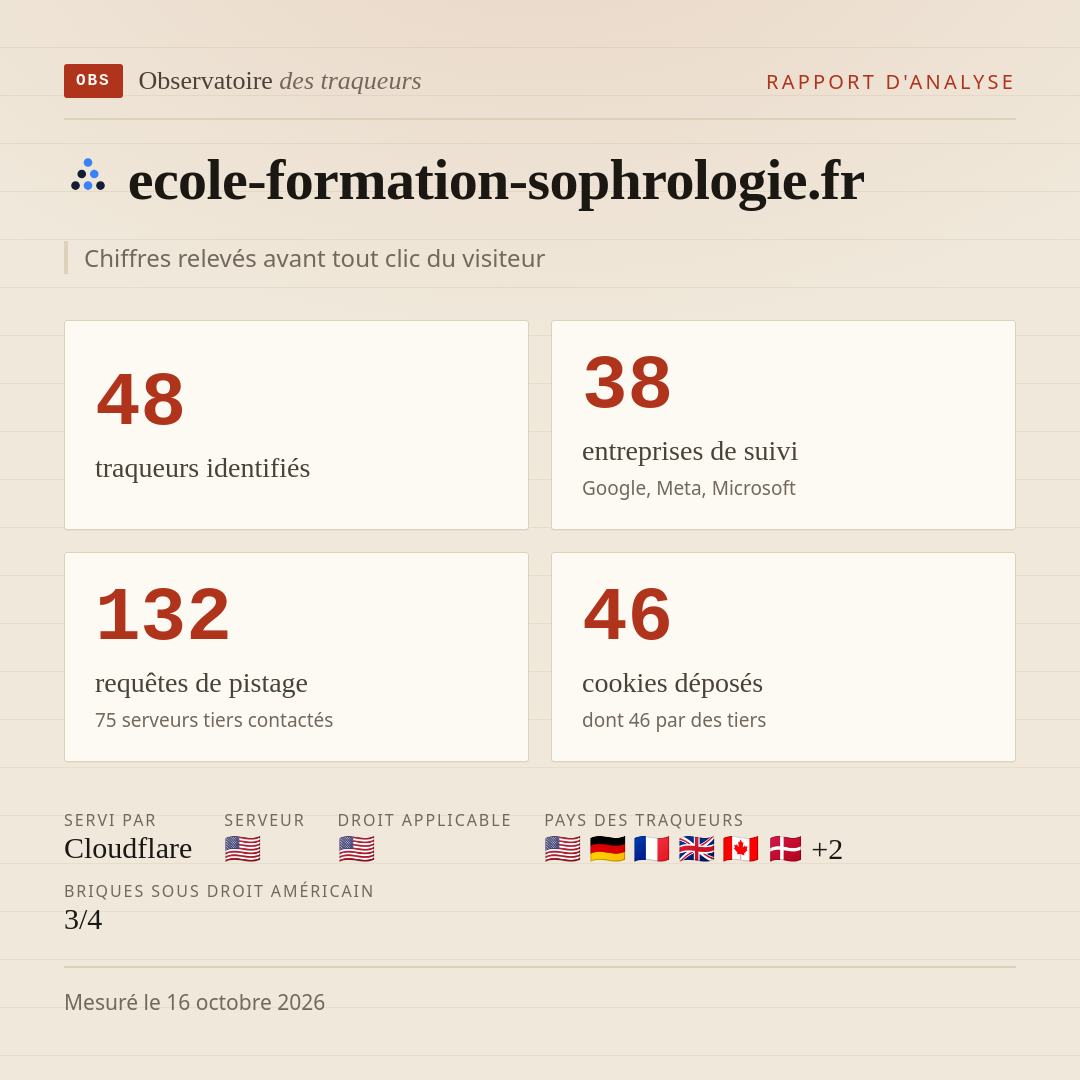The height and width of the screenshot is (1080, 1080).
Task: Click the red OBS logo badge
Action: [94, 81]
